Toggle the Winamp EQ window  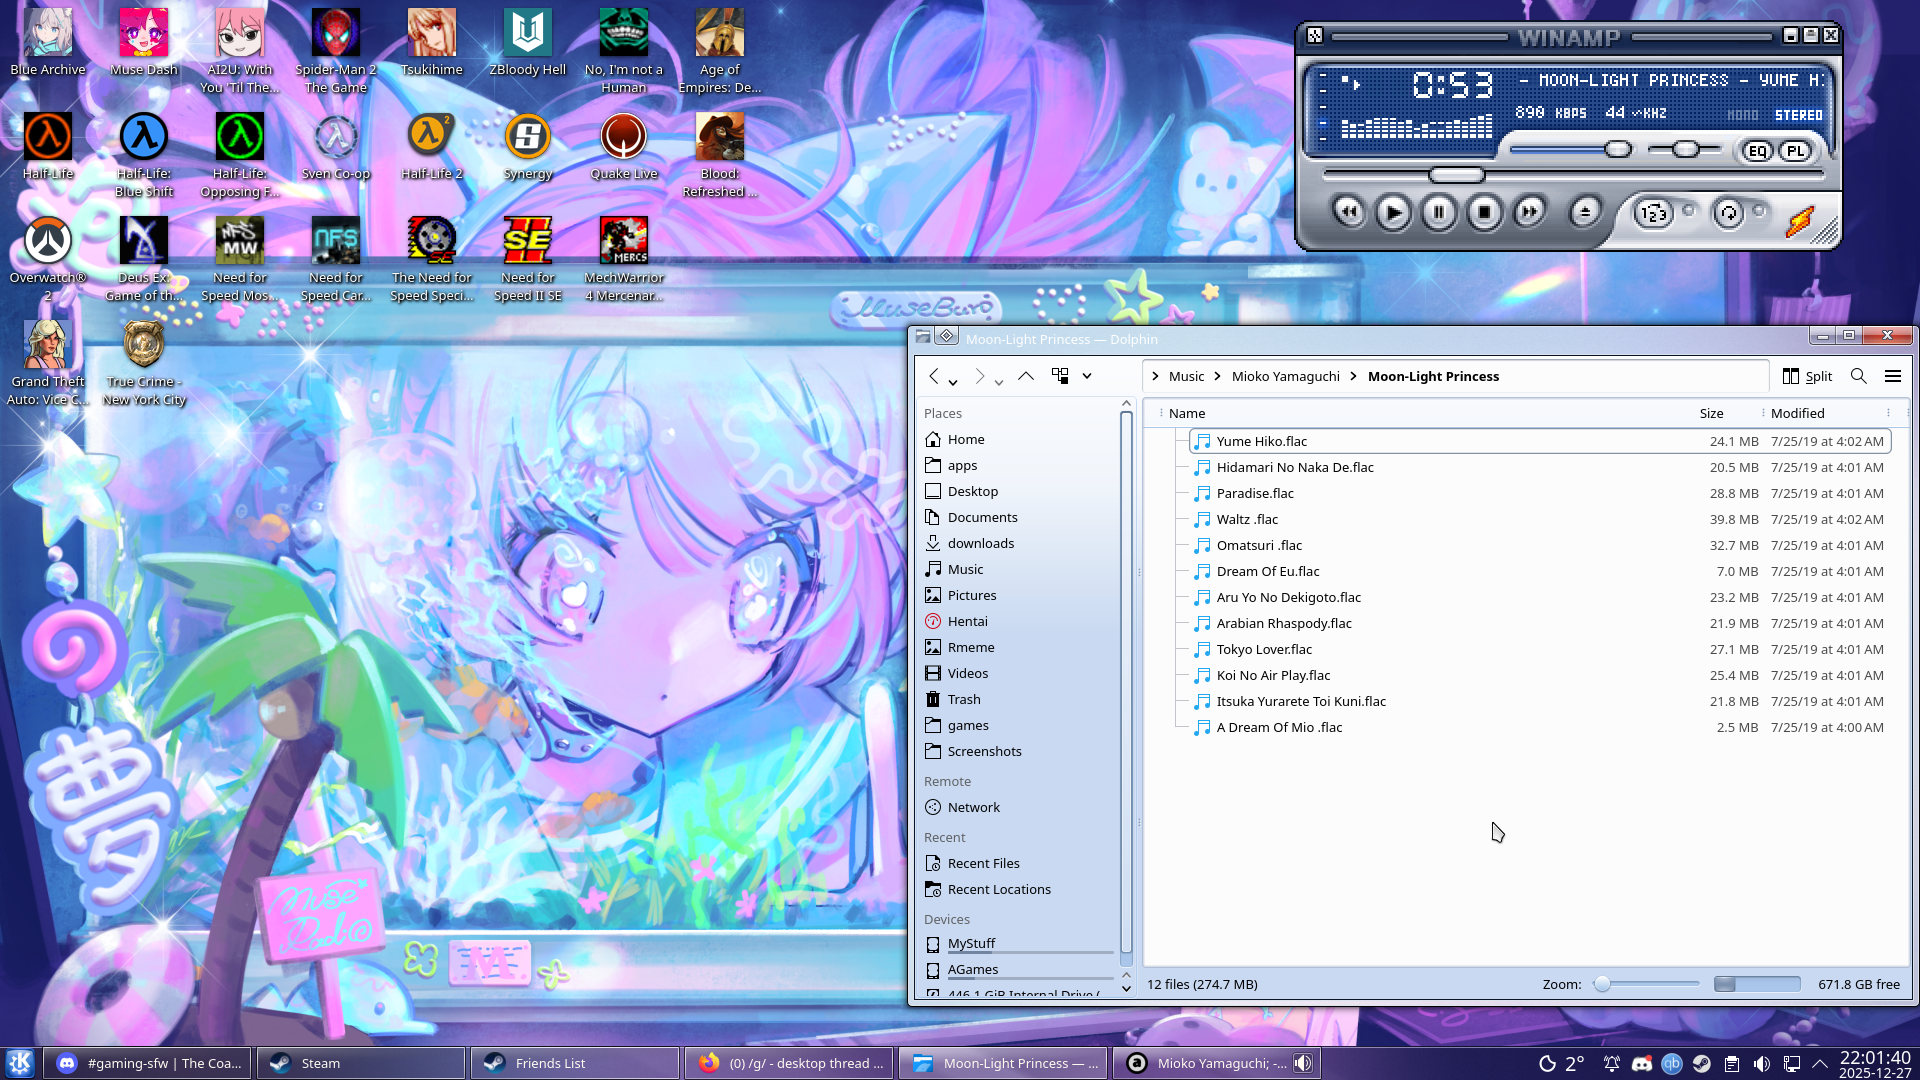(x=1757, y=151)
